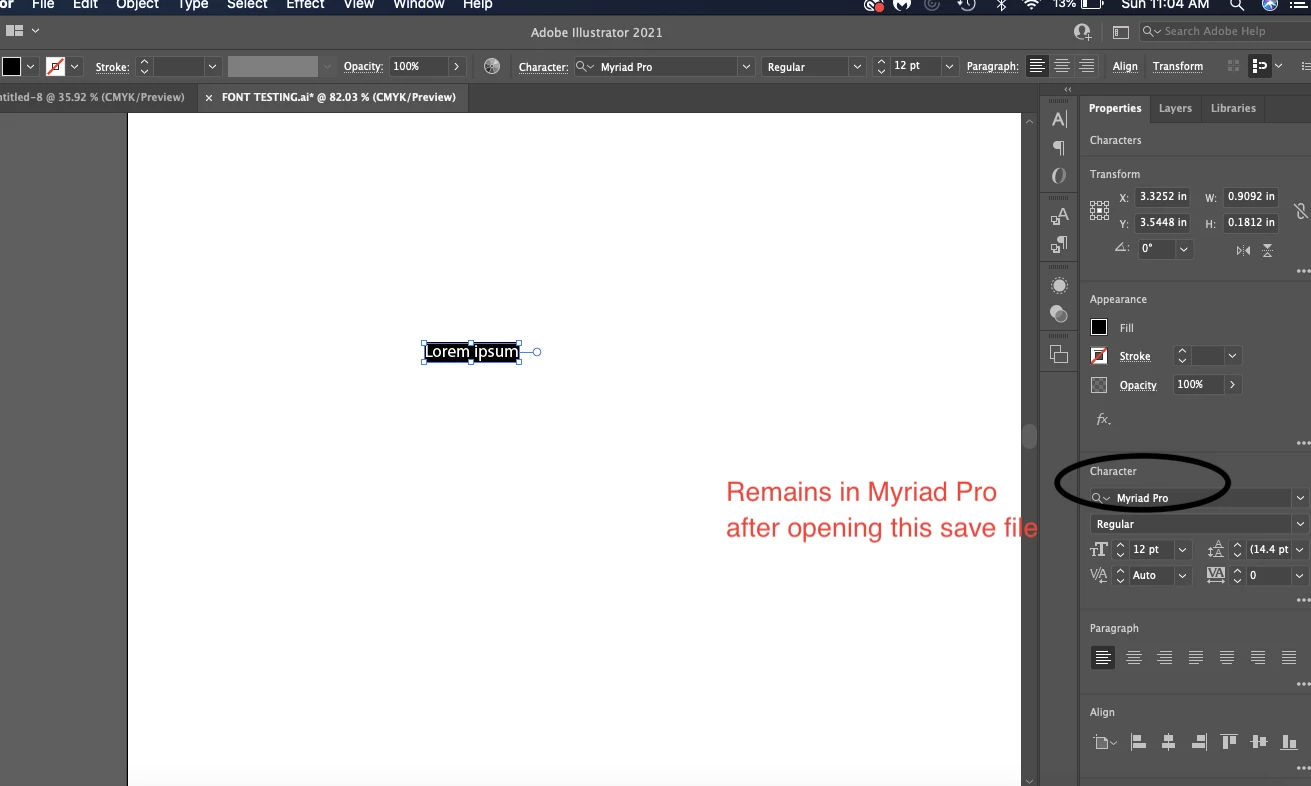
Task: Switch to the Layers tab
Action: 1175,108
